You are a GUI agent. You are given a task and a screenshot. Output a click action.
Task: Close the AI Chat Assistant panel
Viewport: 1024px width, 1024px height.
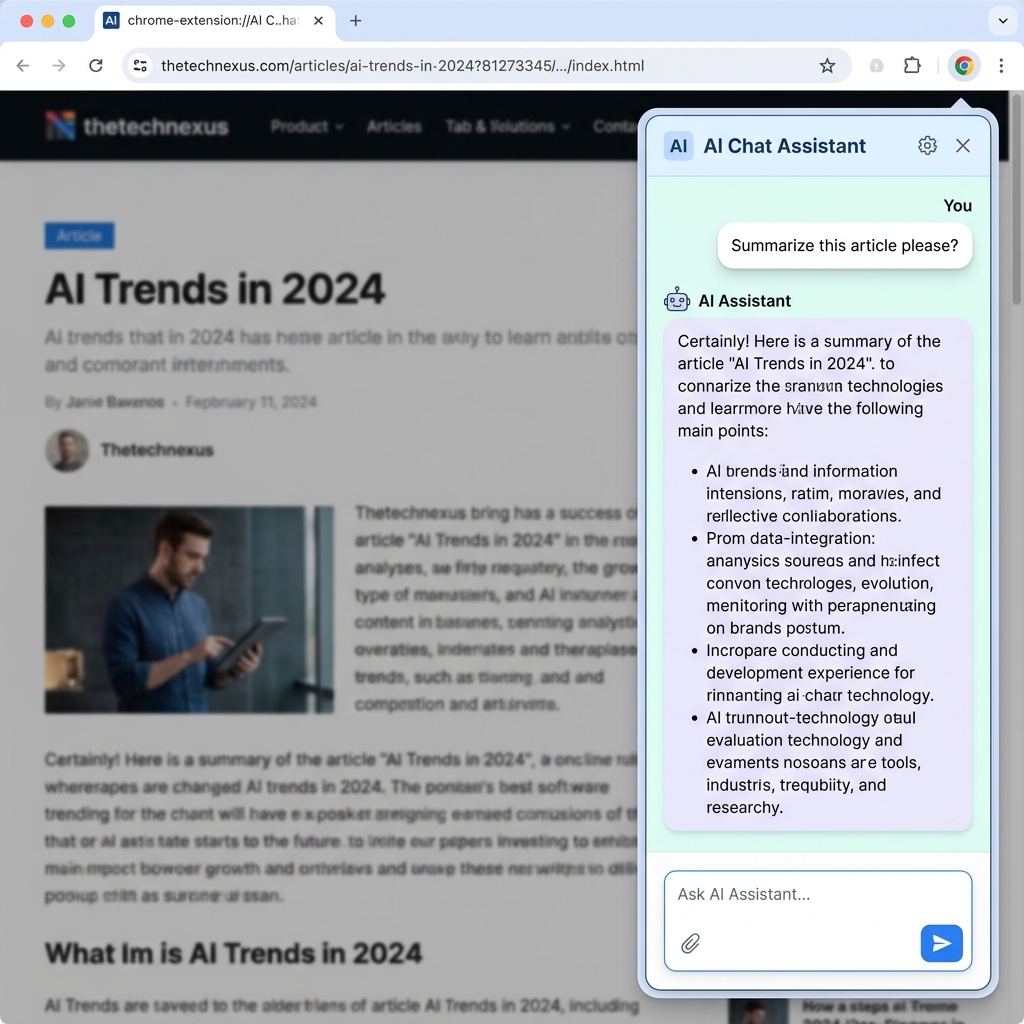pyautogui.click(x=963, y=146)
